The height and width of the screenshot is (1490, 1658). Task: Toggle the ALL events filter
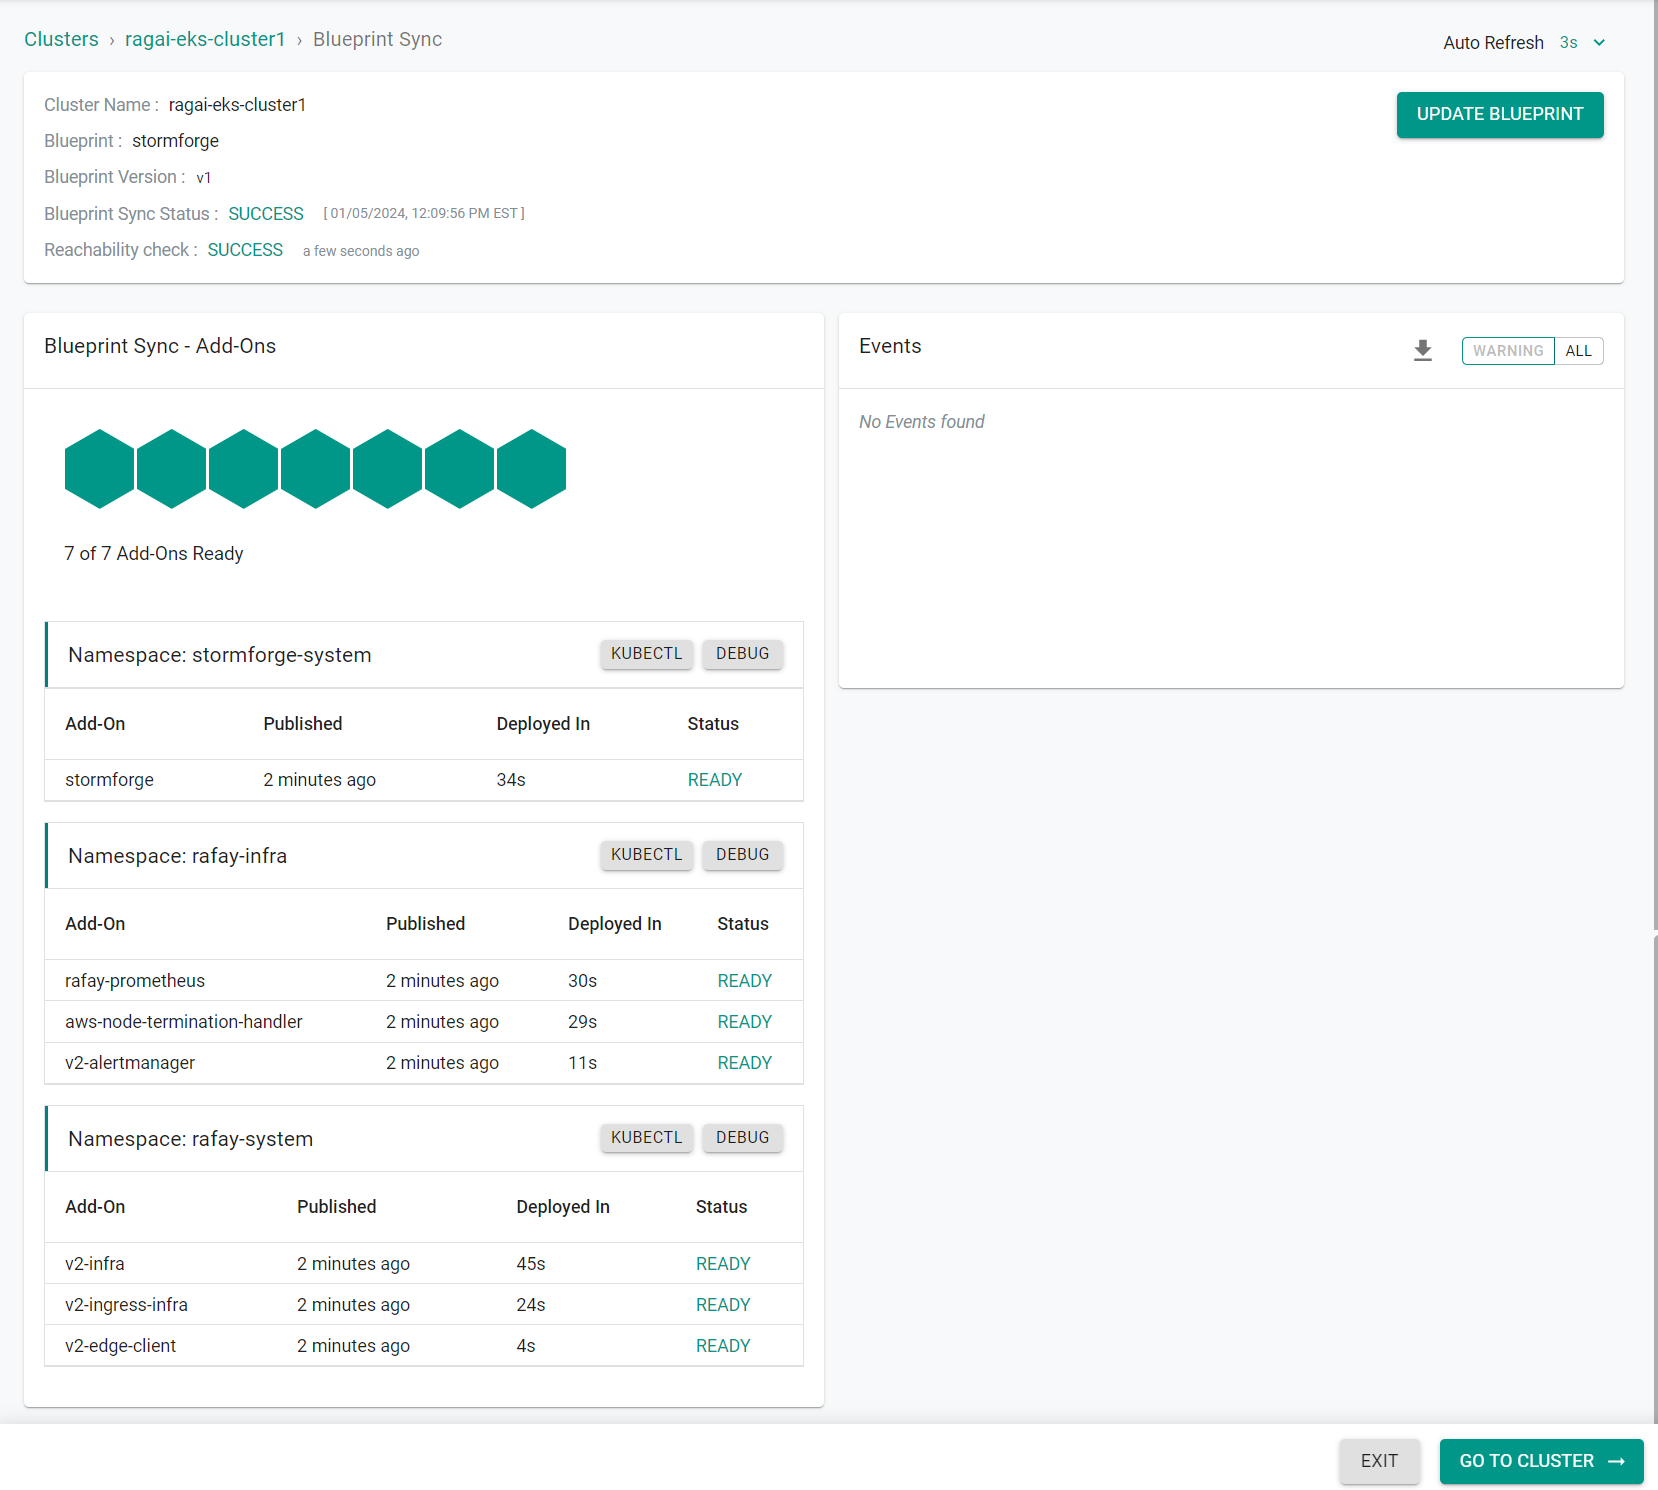pyautogui.click(x=1579, y=351)
